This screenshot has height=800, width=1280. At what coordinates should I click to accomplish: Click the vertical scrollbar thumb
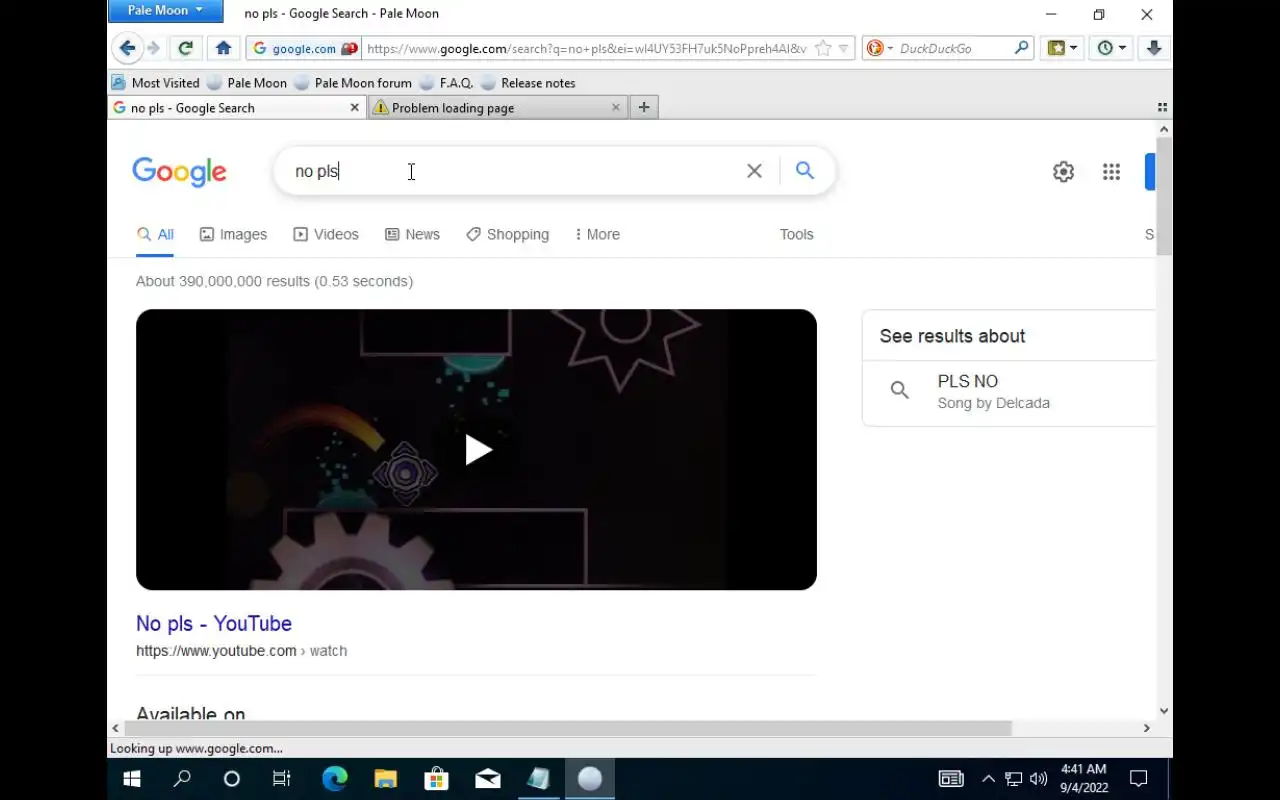pyautogui.click(x=1164, y=197)
